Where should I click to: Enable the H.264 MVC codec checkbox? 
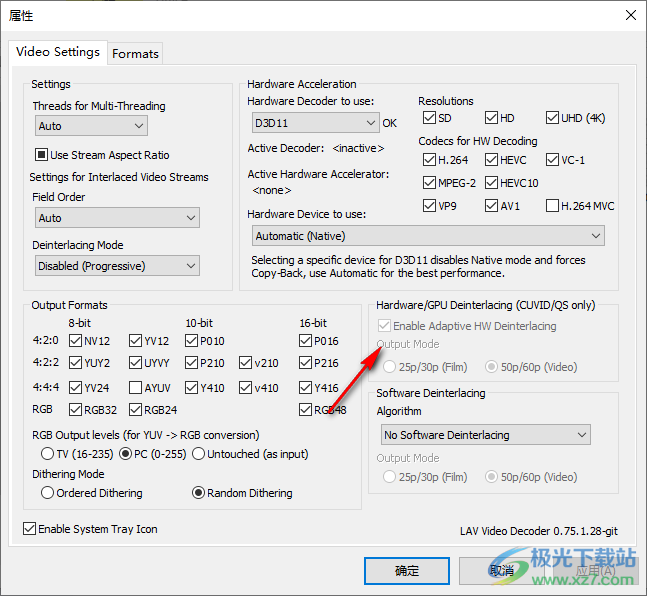tap(552, 206)
